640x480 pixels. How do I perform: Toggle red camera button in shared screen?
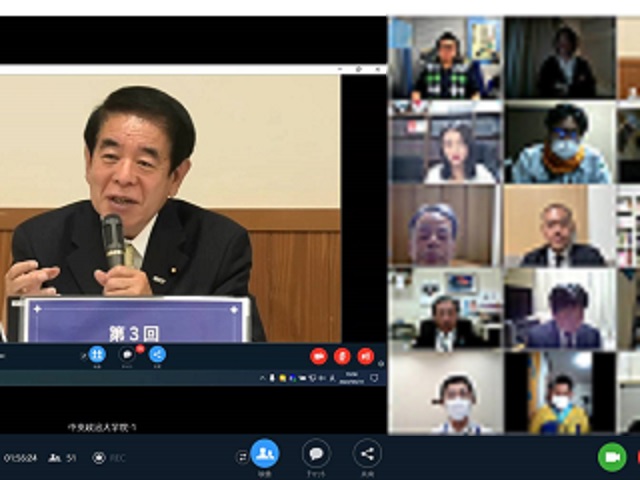(319, 356)
